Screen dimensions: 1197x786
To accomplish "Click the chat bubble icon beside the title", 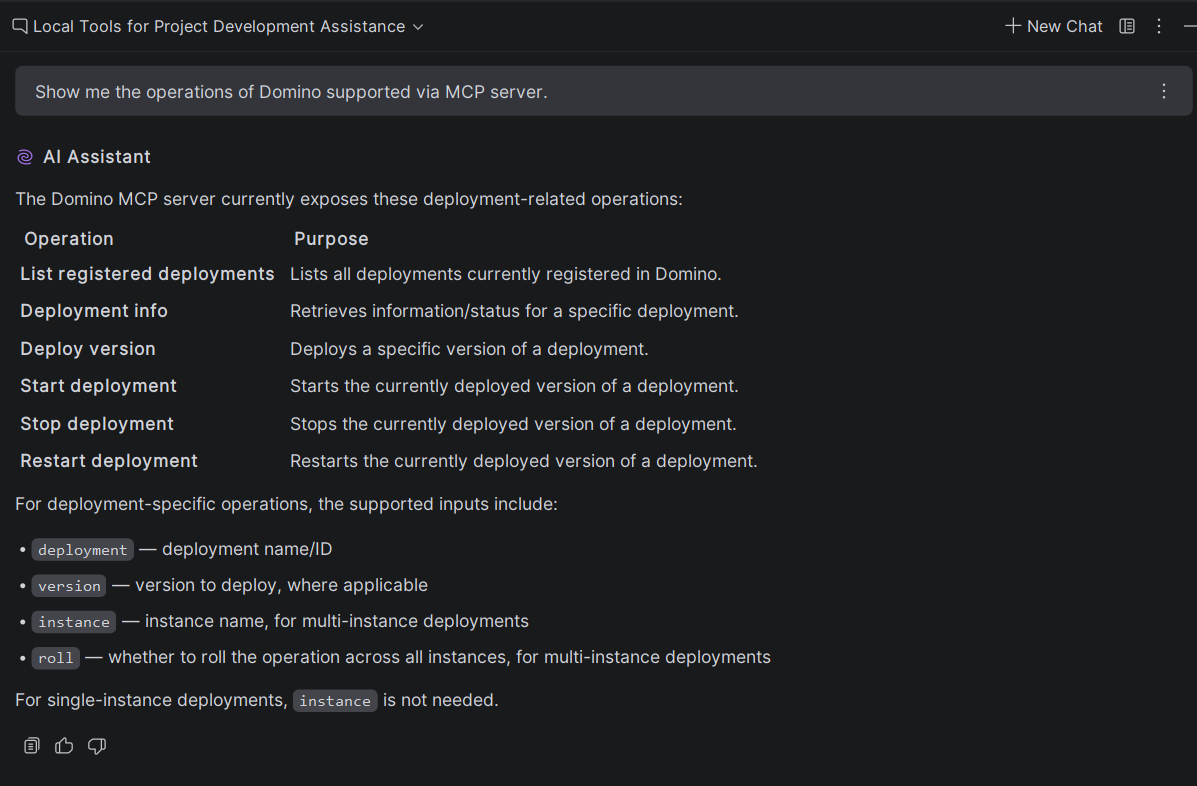I will click(20, 27).
